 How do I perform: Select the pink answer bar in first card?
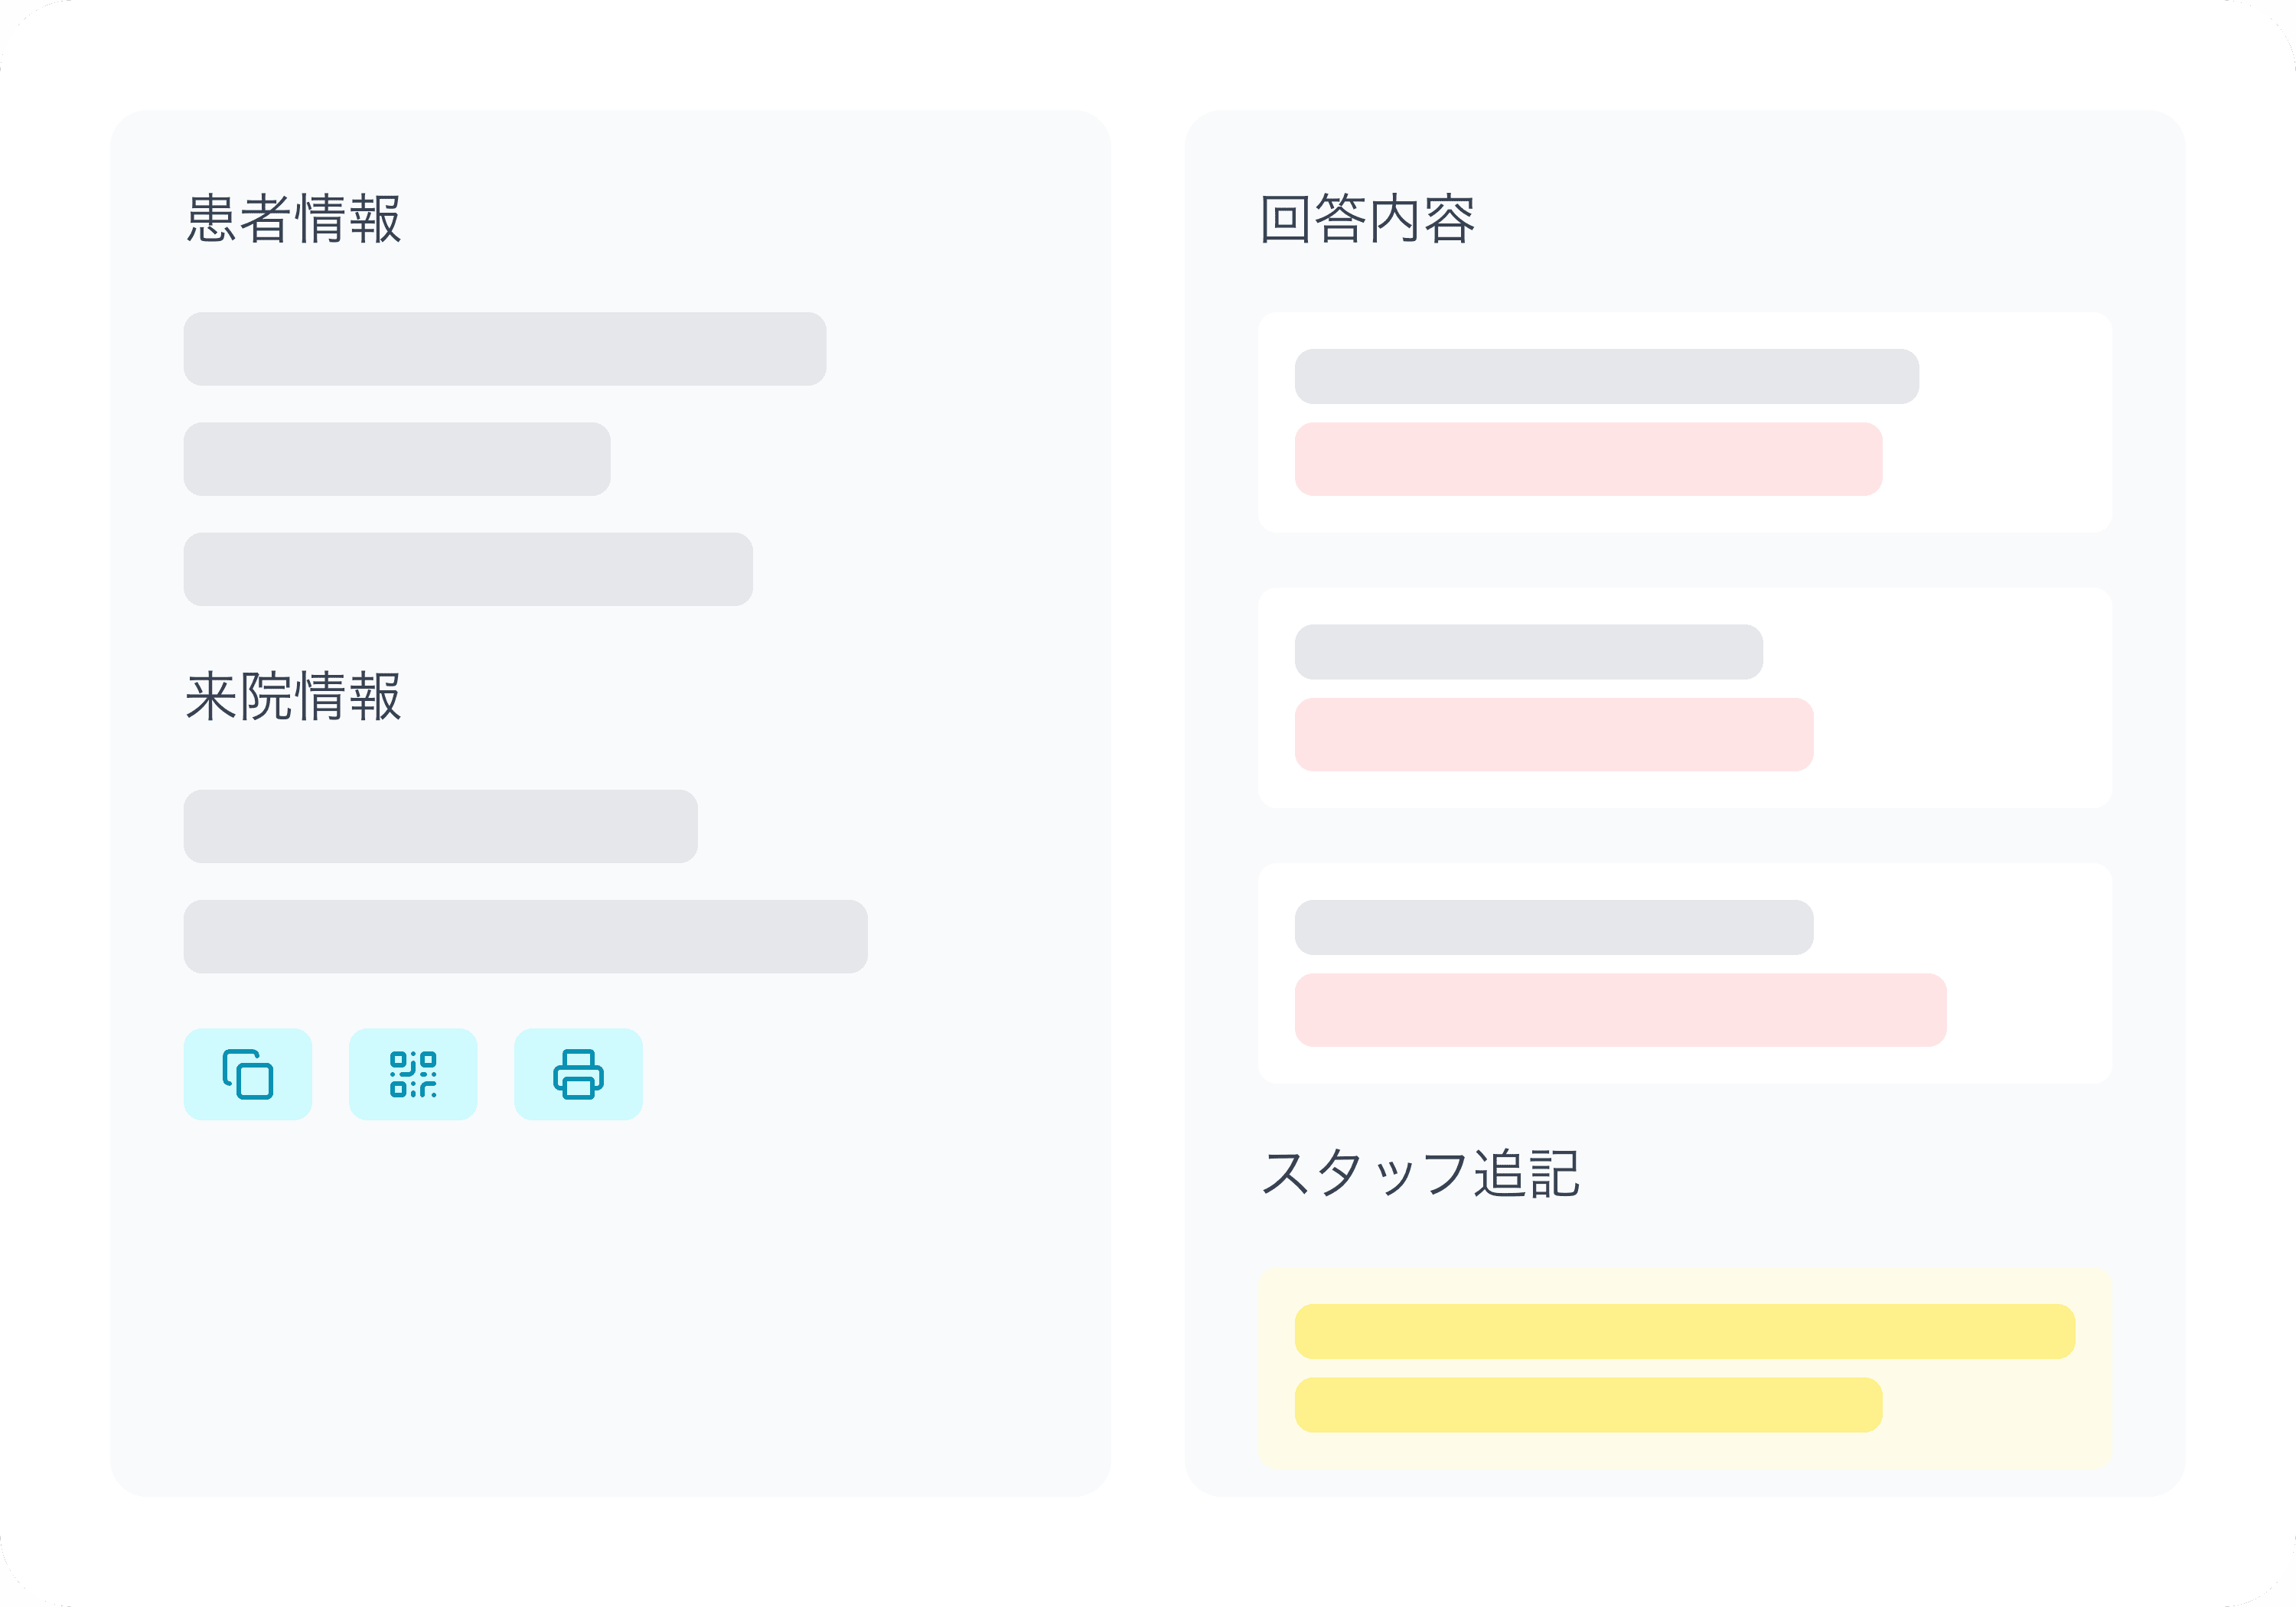pyautogui.click(x=1588, y=459)
